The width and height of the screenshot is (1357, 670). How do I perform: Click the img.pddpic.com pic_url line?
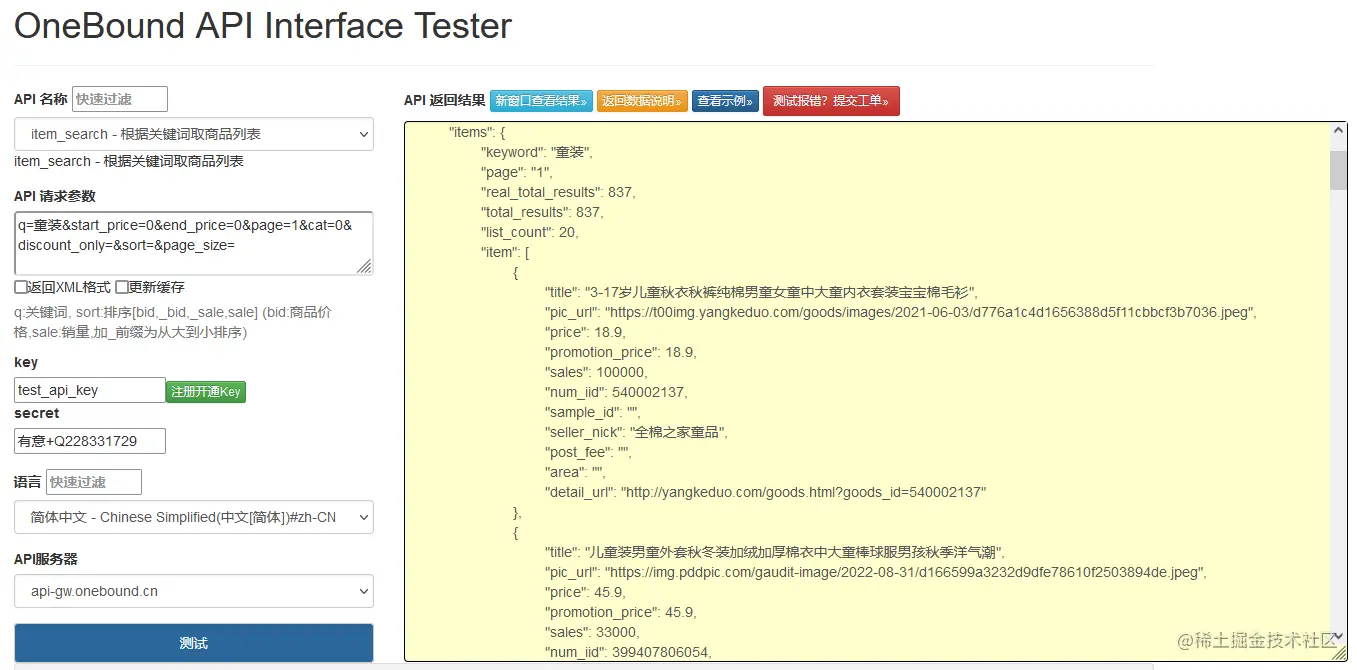tap(876, 572)
